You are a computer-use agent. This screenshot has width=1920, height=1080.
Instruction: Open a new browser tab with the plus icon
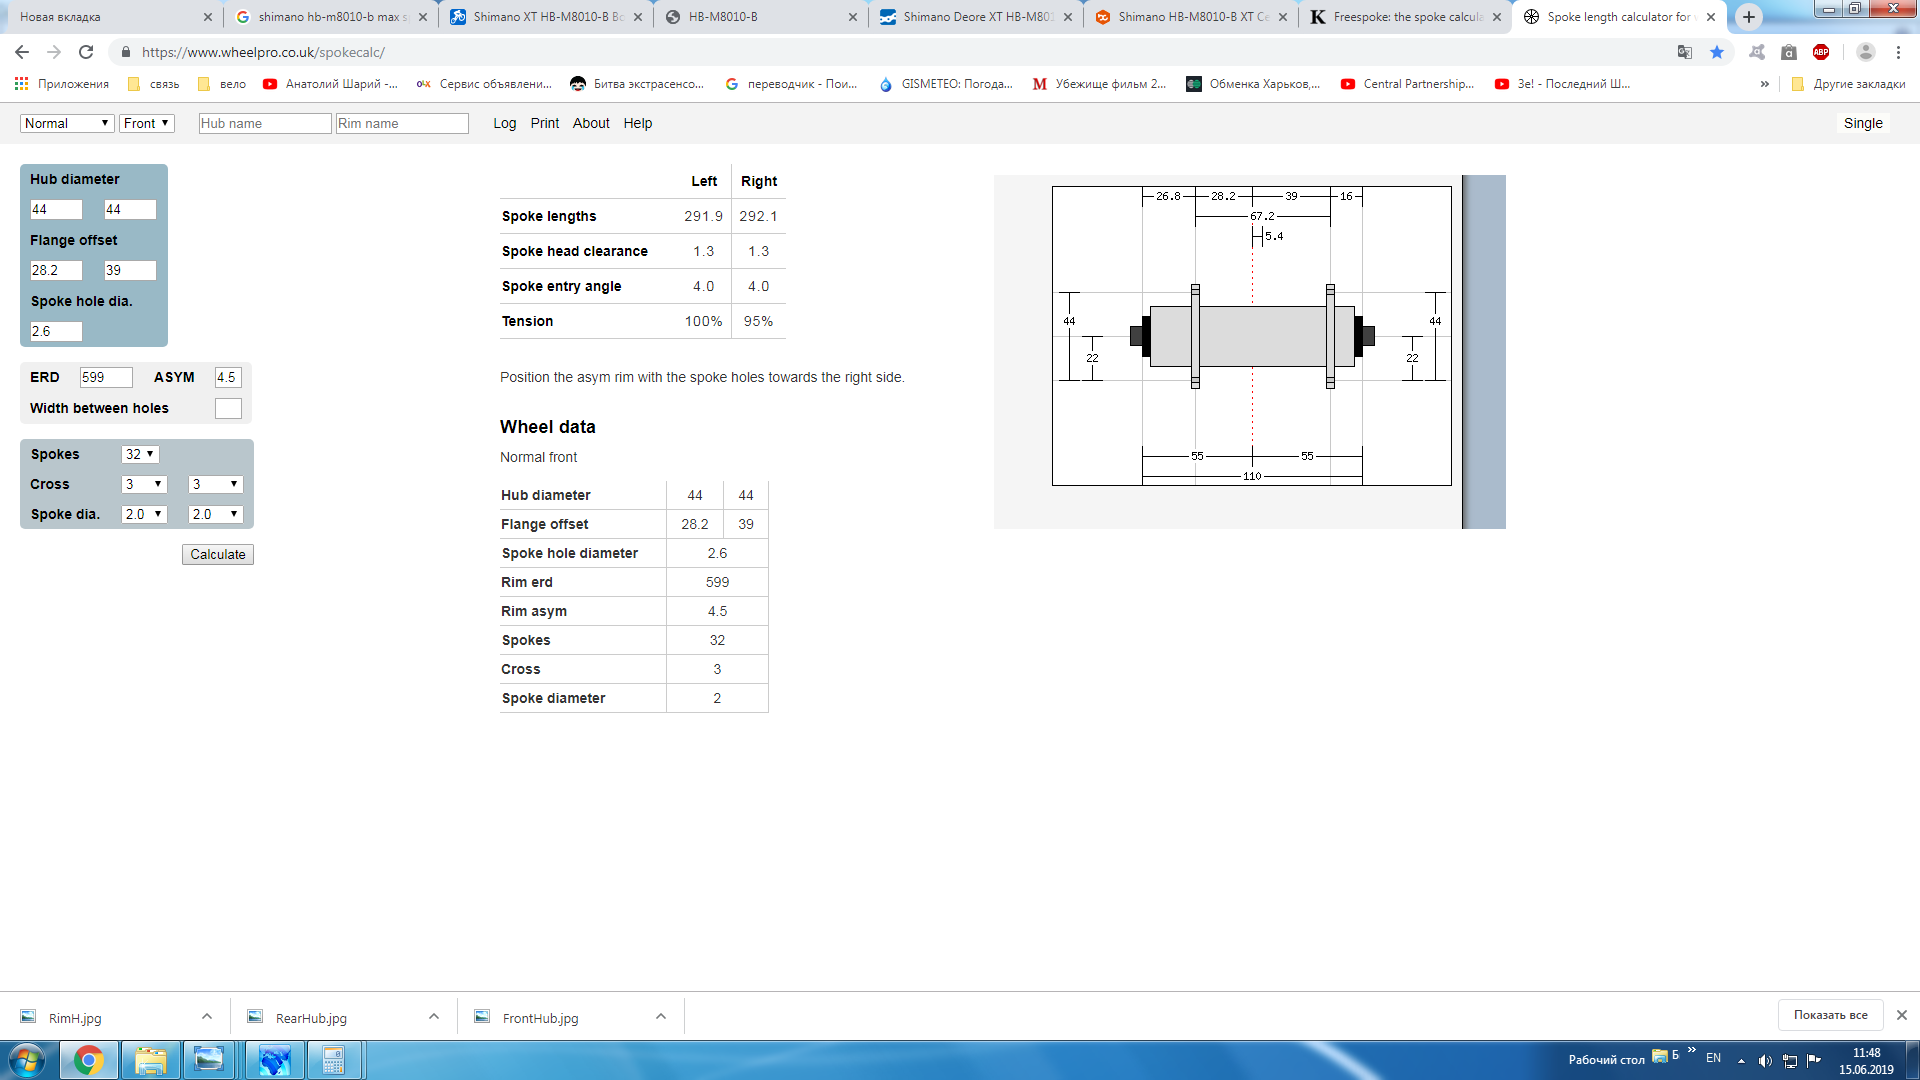[x=1748, y=17]
